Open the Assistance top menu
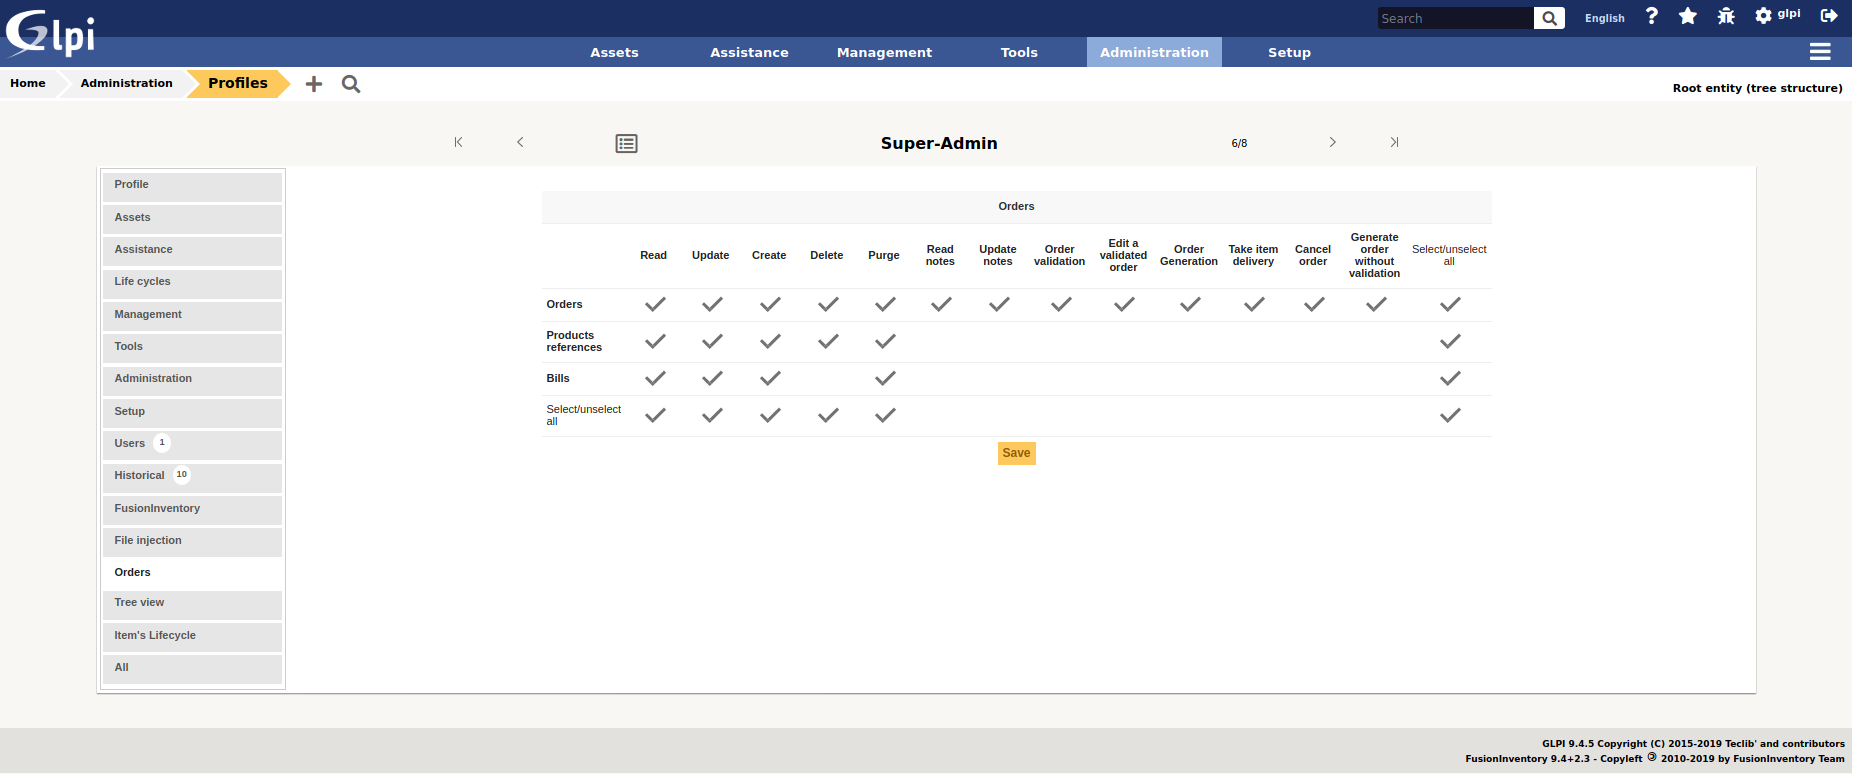The height and width of the screenshot is (774, 1852). (749, 53)
